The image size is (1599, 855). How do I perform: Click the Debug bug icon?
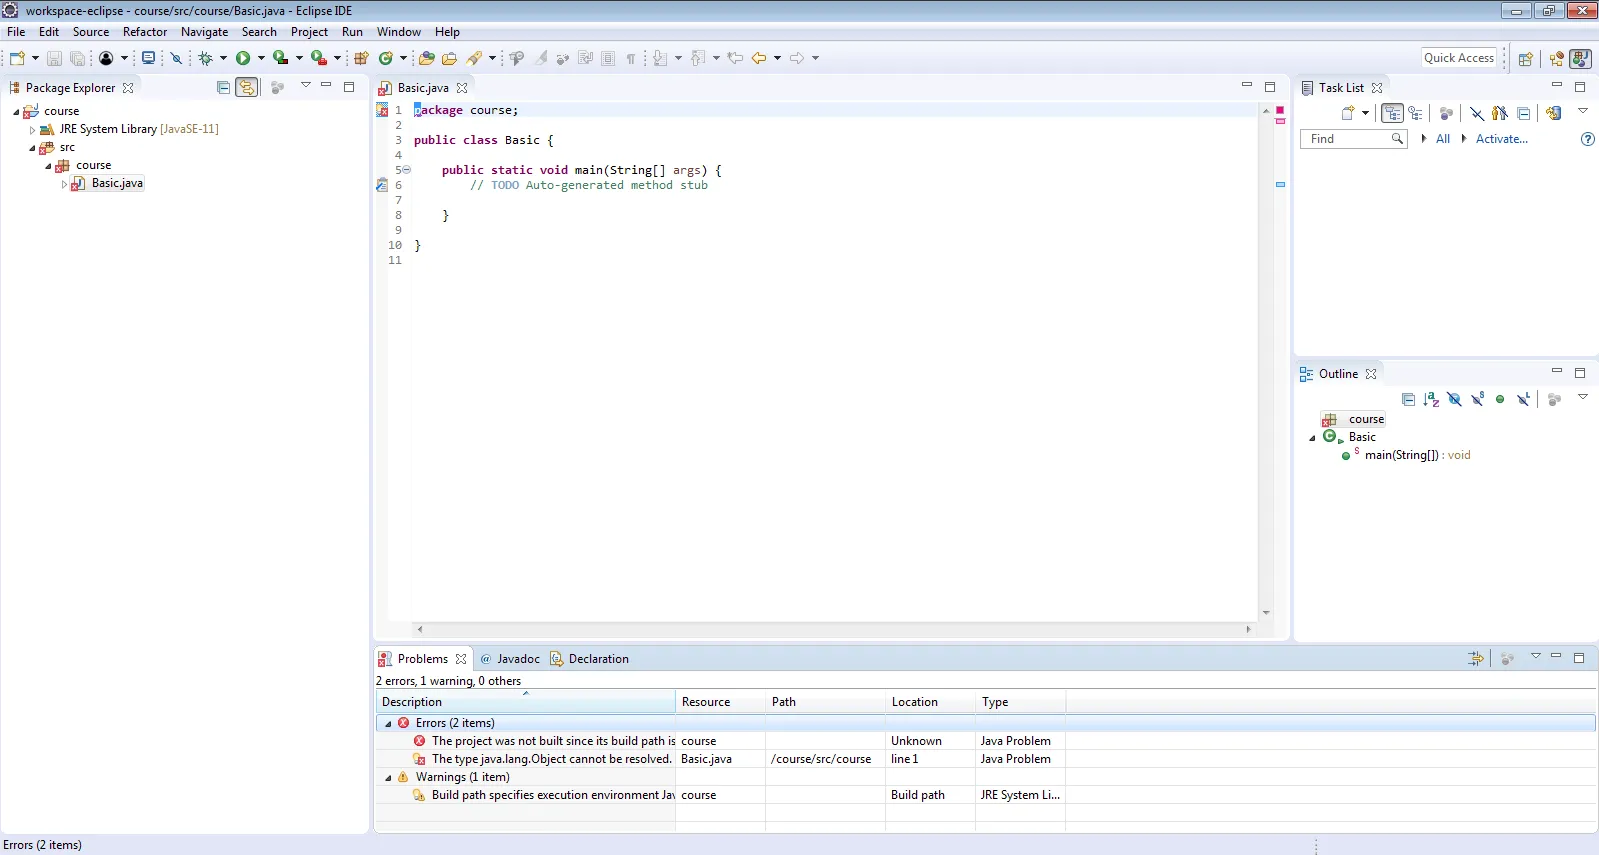(x=205, y=58)
